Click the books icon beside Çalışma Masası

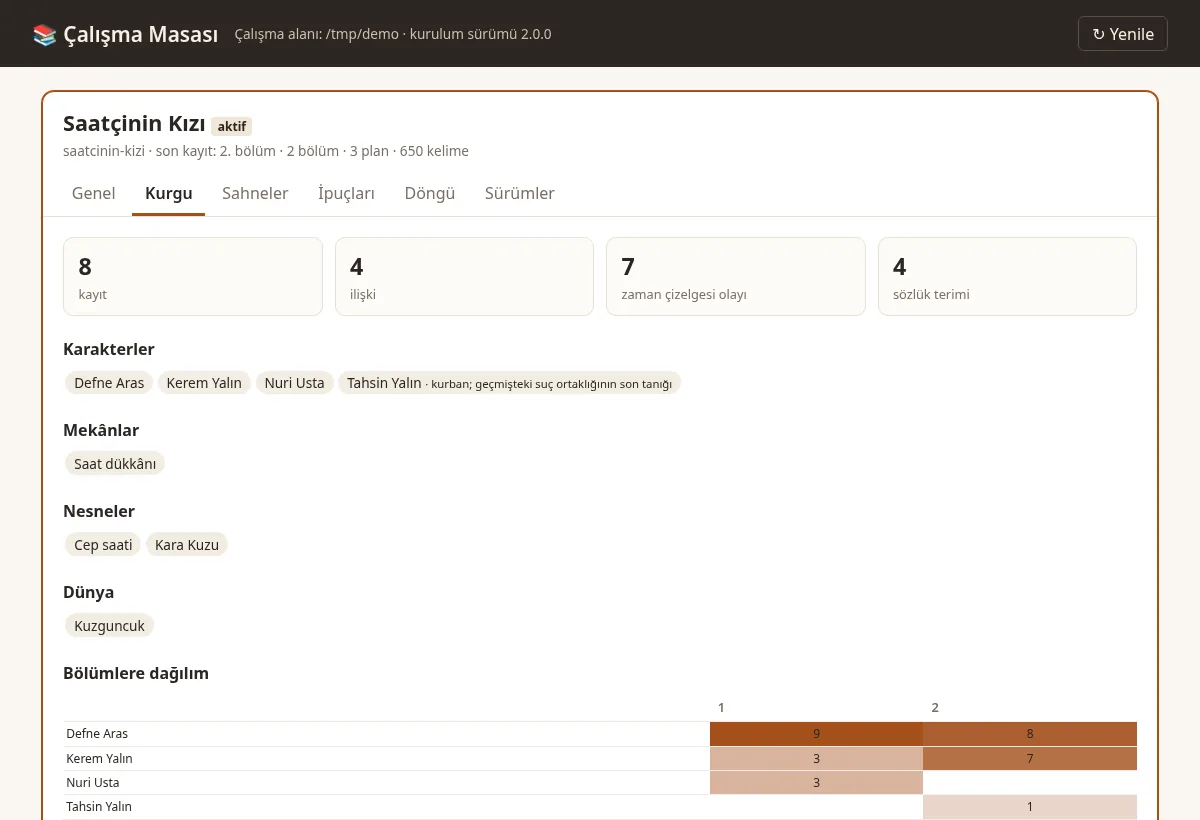pos(45,34)
